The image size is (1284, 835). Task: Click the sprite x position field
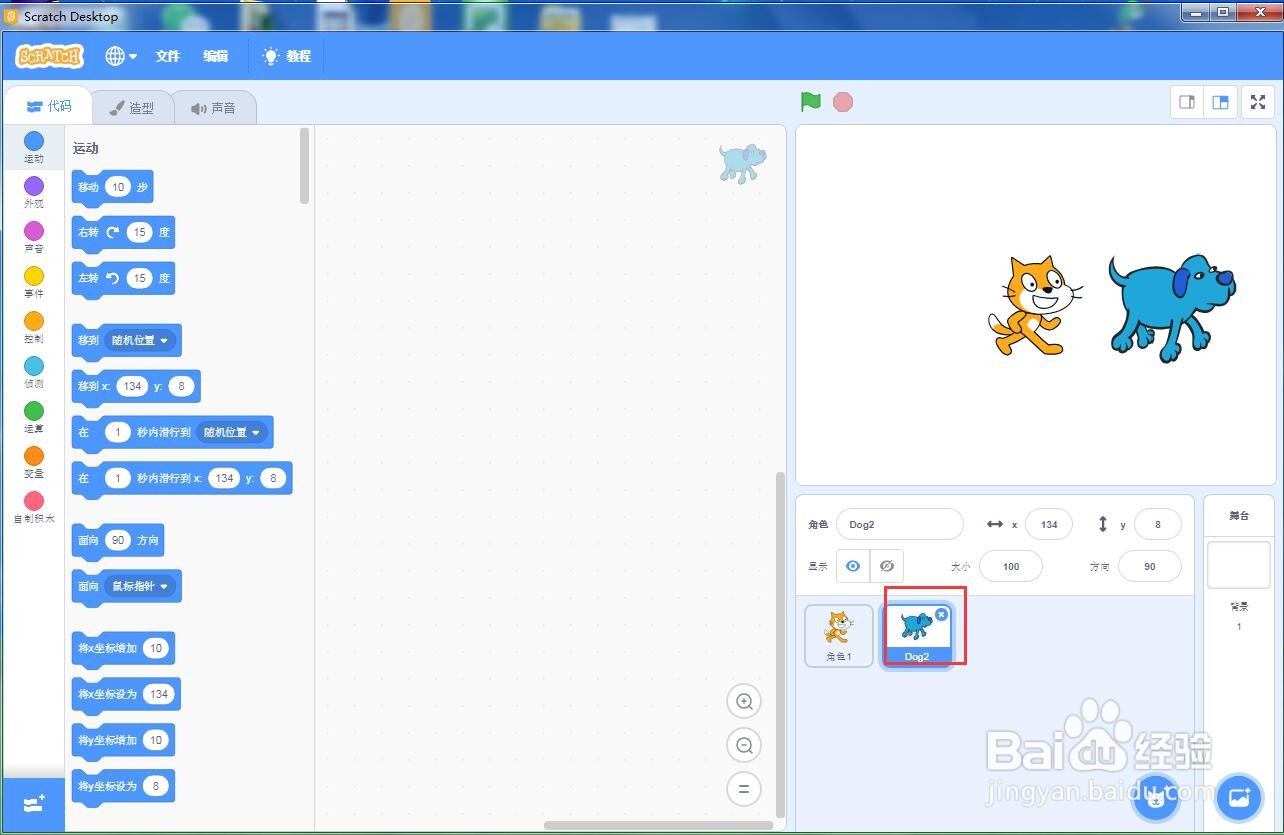(1049, 524)
